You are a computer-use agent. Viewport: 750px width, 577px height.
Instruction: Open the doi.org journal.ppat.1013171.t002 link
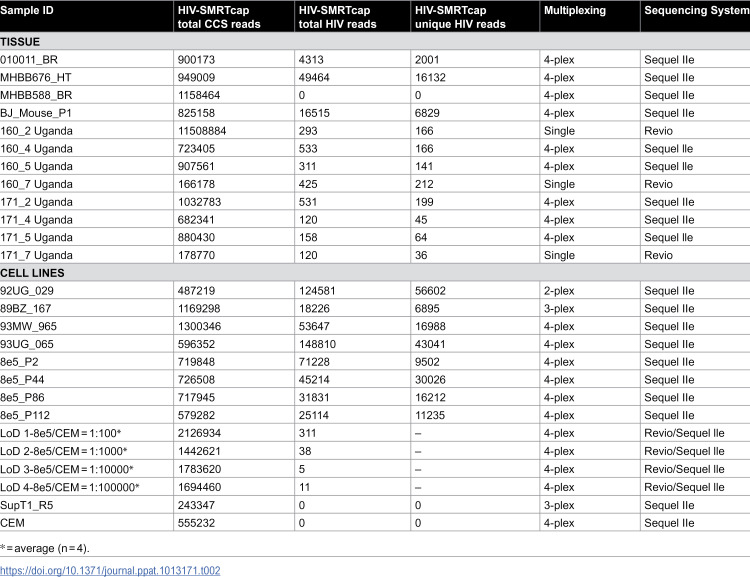(110, 570)
